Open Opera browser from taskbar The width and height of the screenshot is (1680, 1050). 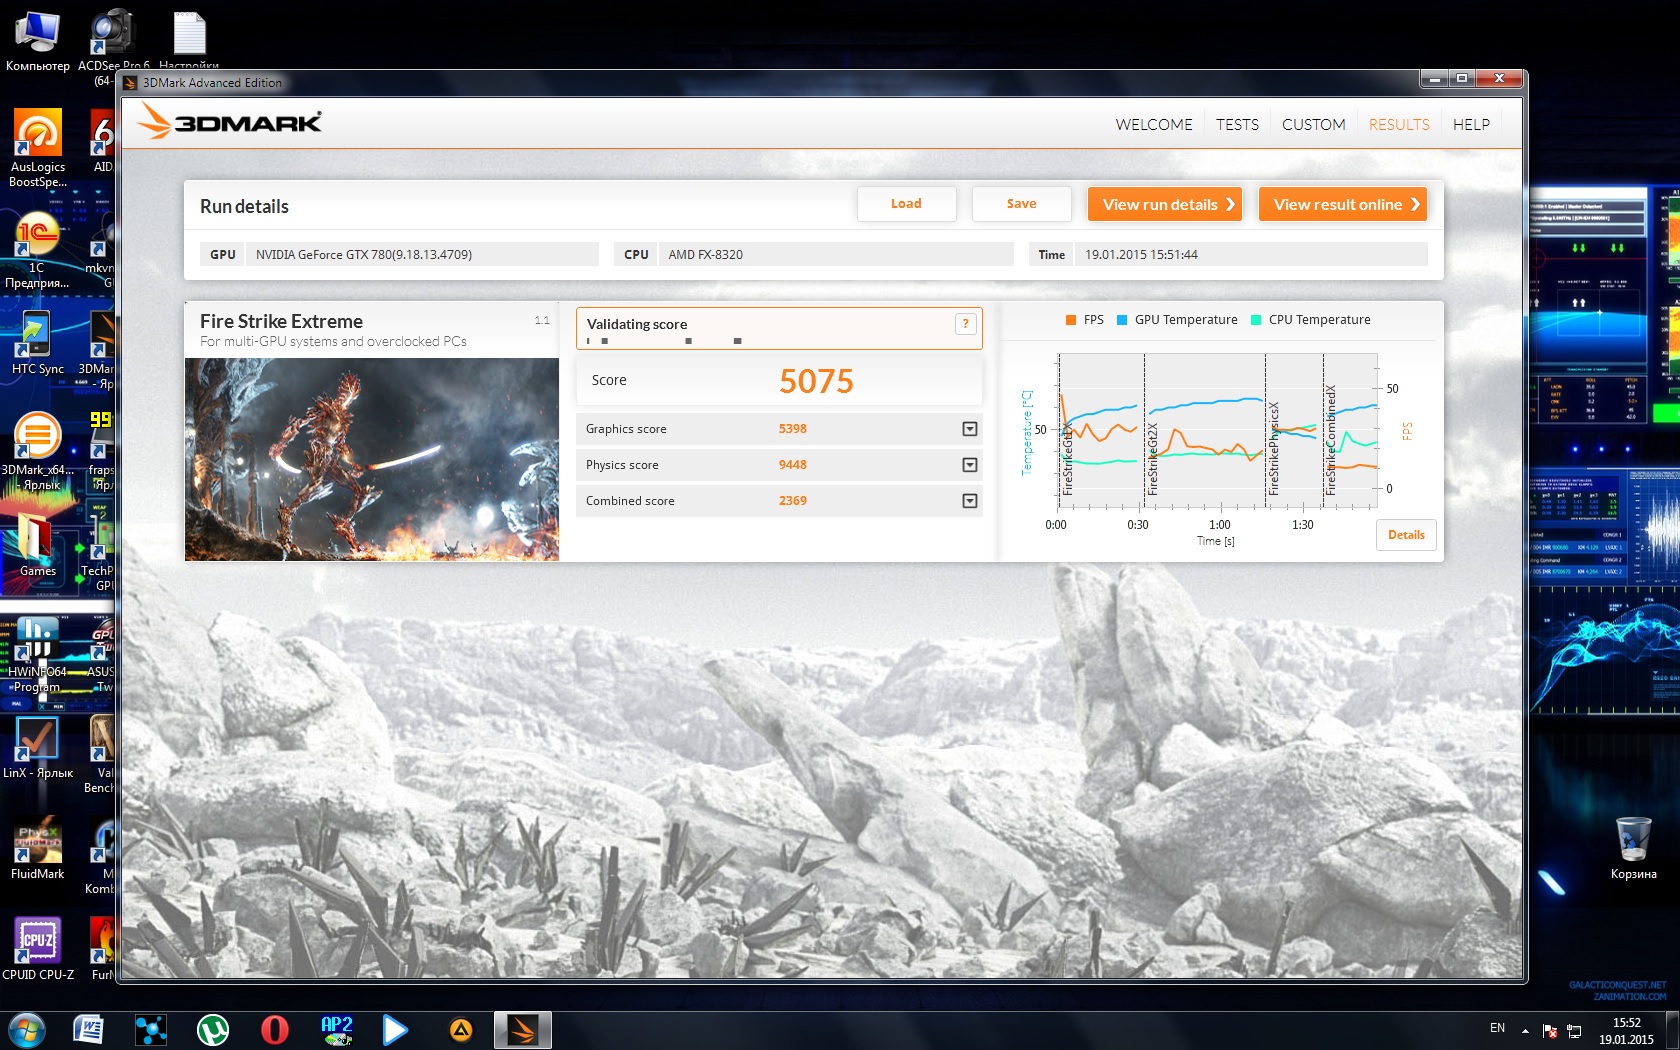(274, 1029)
